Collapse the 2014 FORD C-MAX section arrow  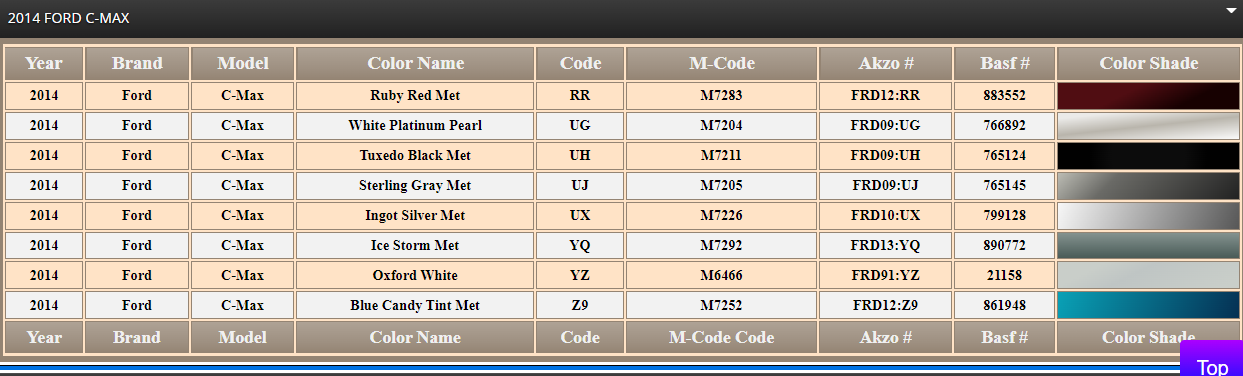(1231, 10)
